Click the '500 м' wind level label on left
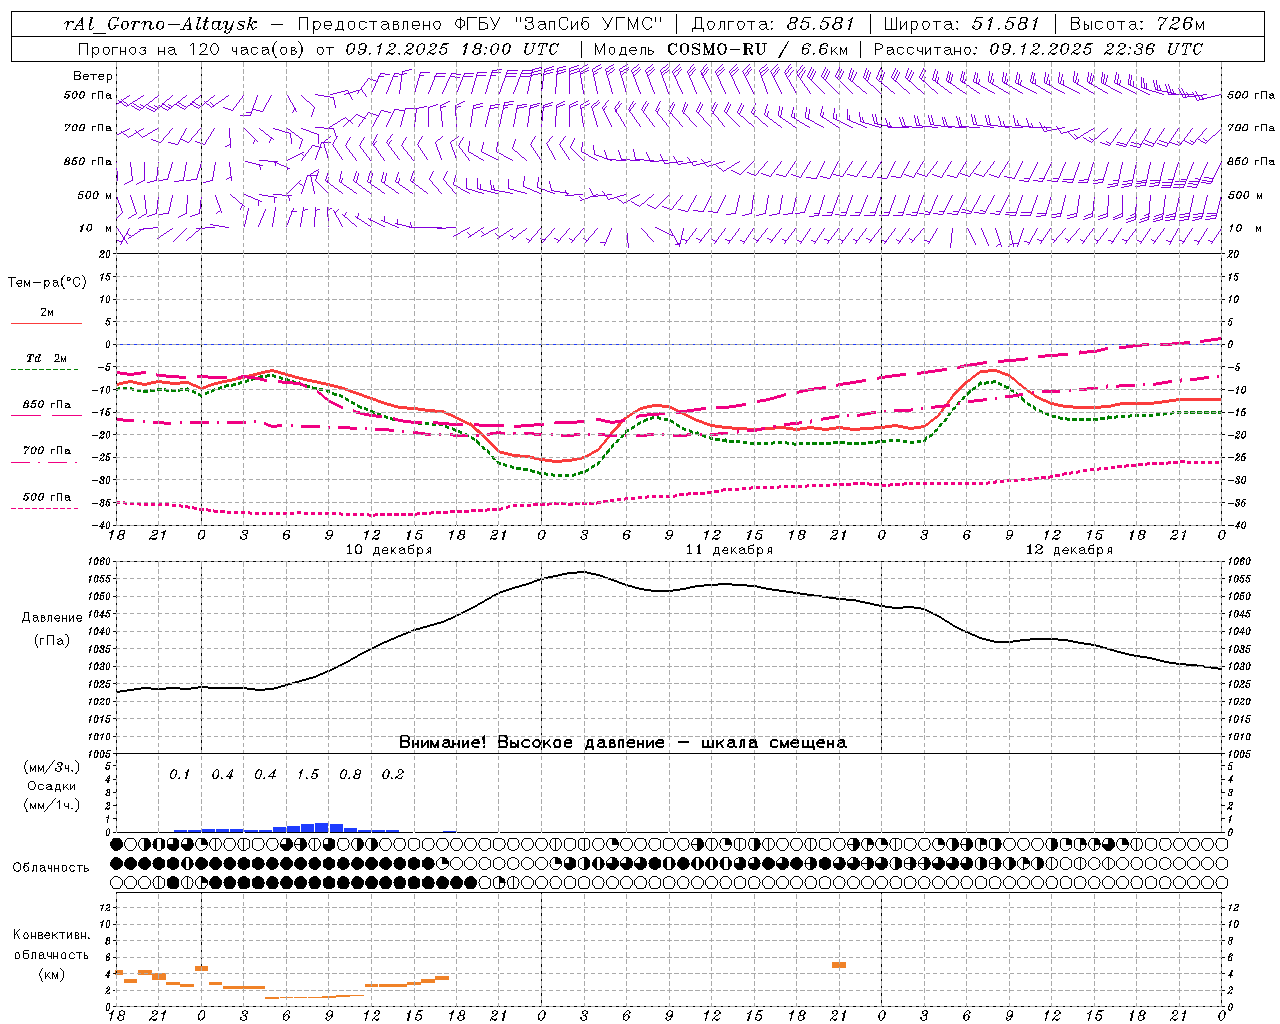This screenshot has width=1280, height=1024. 95,195
